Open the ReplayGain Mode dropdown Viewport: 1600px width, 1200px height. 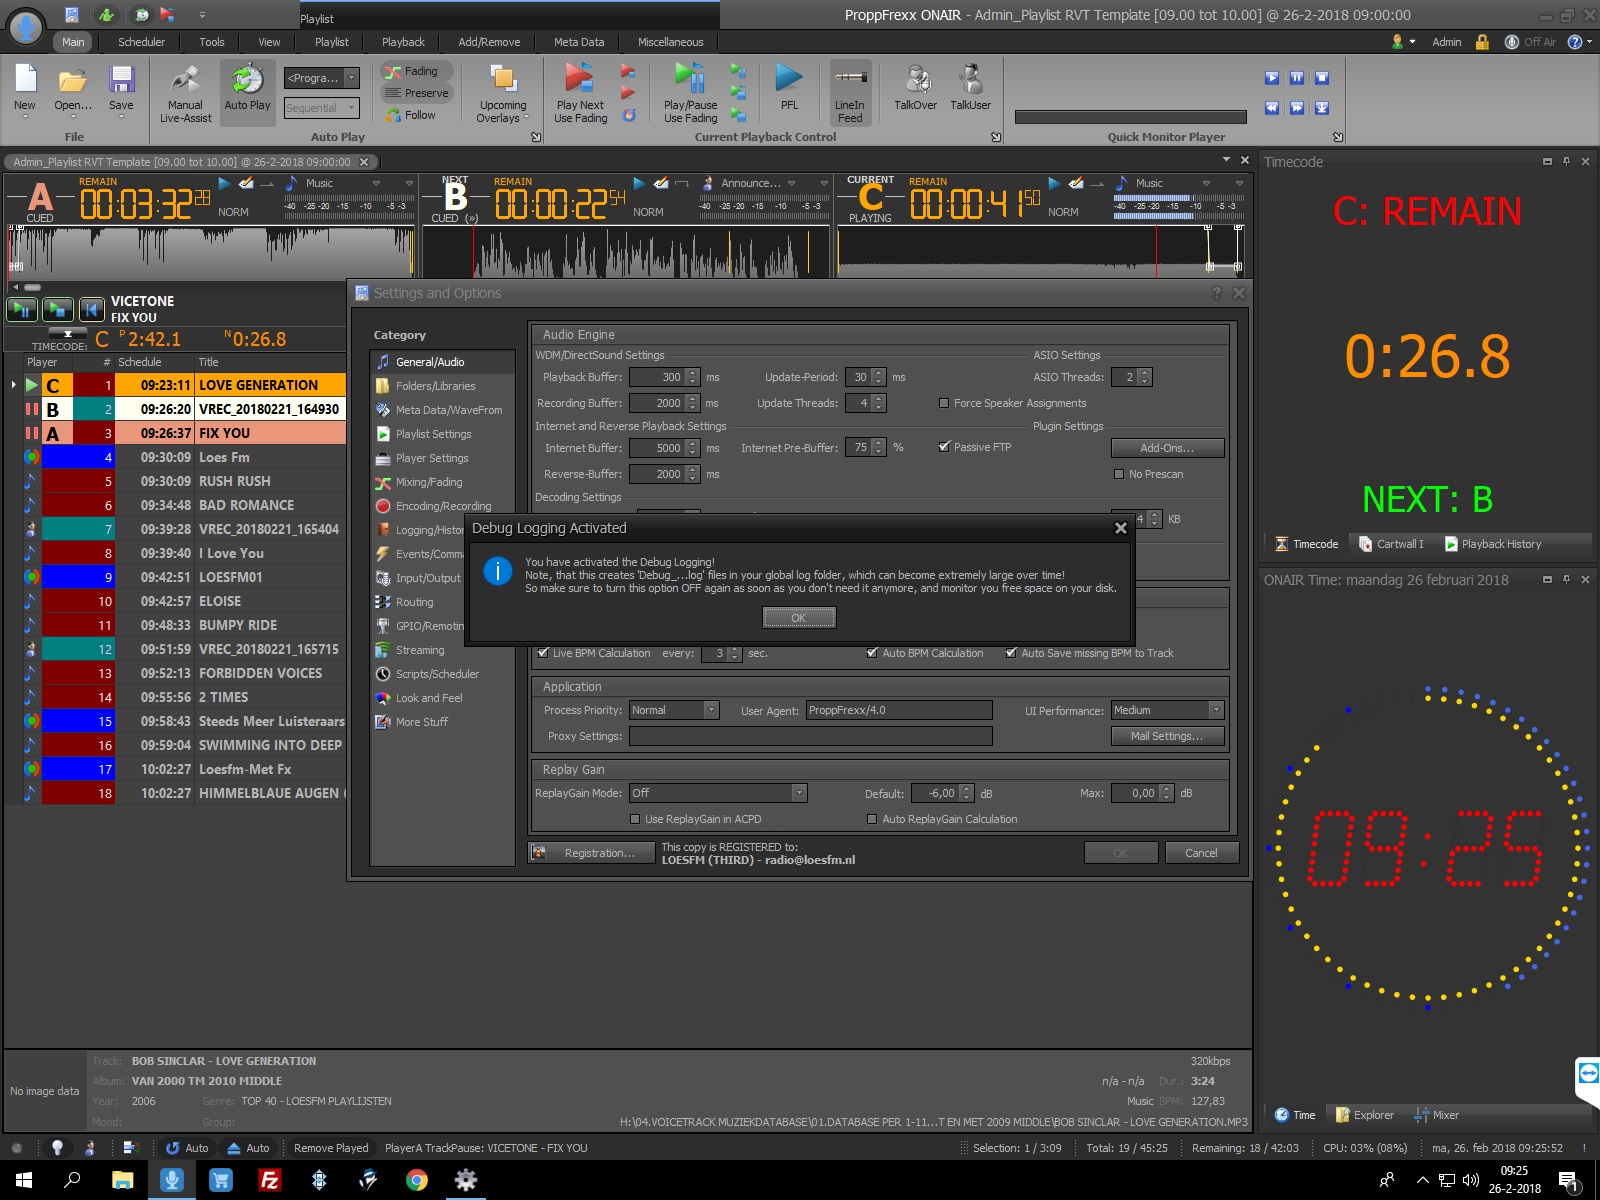(x=798, y=793)
